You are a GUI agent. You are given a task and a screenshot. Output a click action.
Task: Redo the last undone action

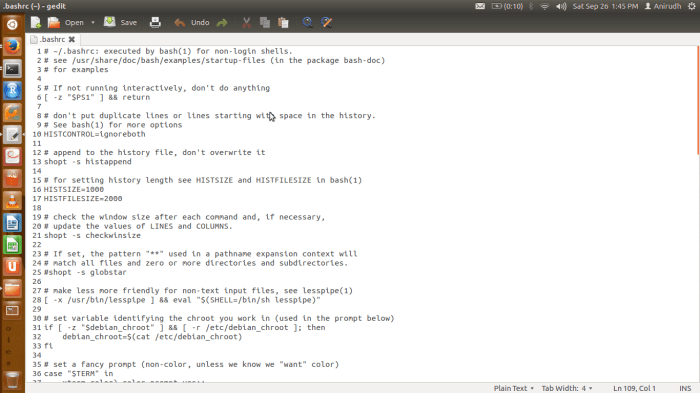[222, 22]
